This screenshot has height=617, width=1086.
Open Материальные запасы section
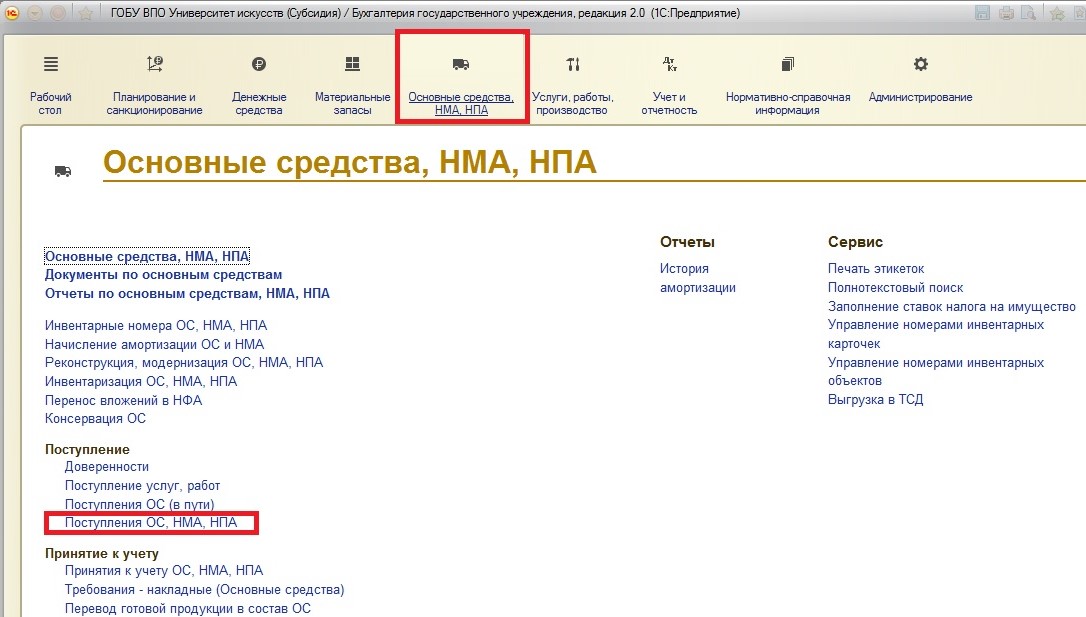click(352, 85)
